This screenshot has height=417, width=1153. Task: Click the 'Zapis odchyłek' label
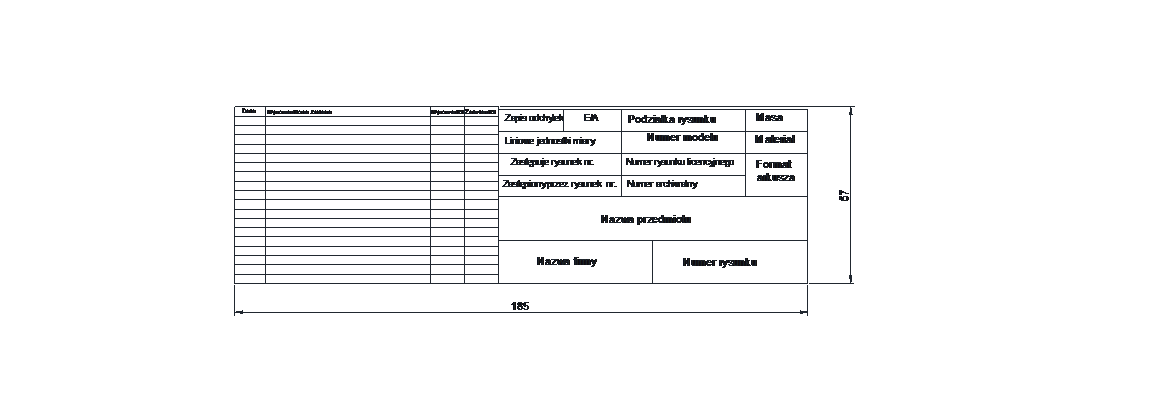[534, 118]
